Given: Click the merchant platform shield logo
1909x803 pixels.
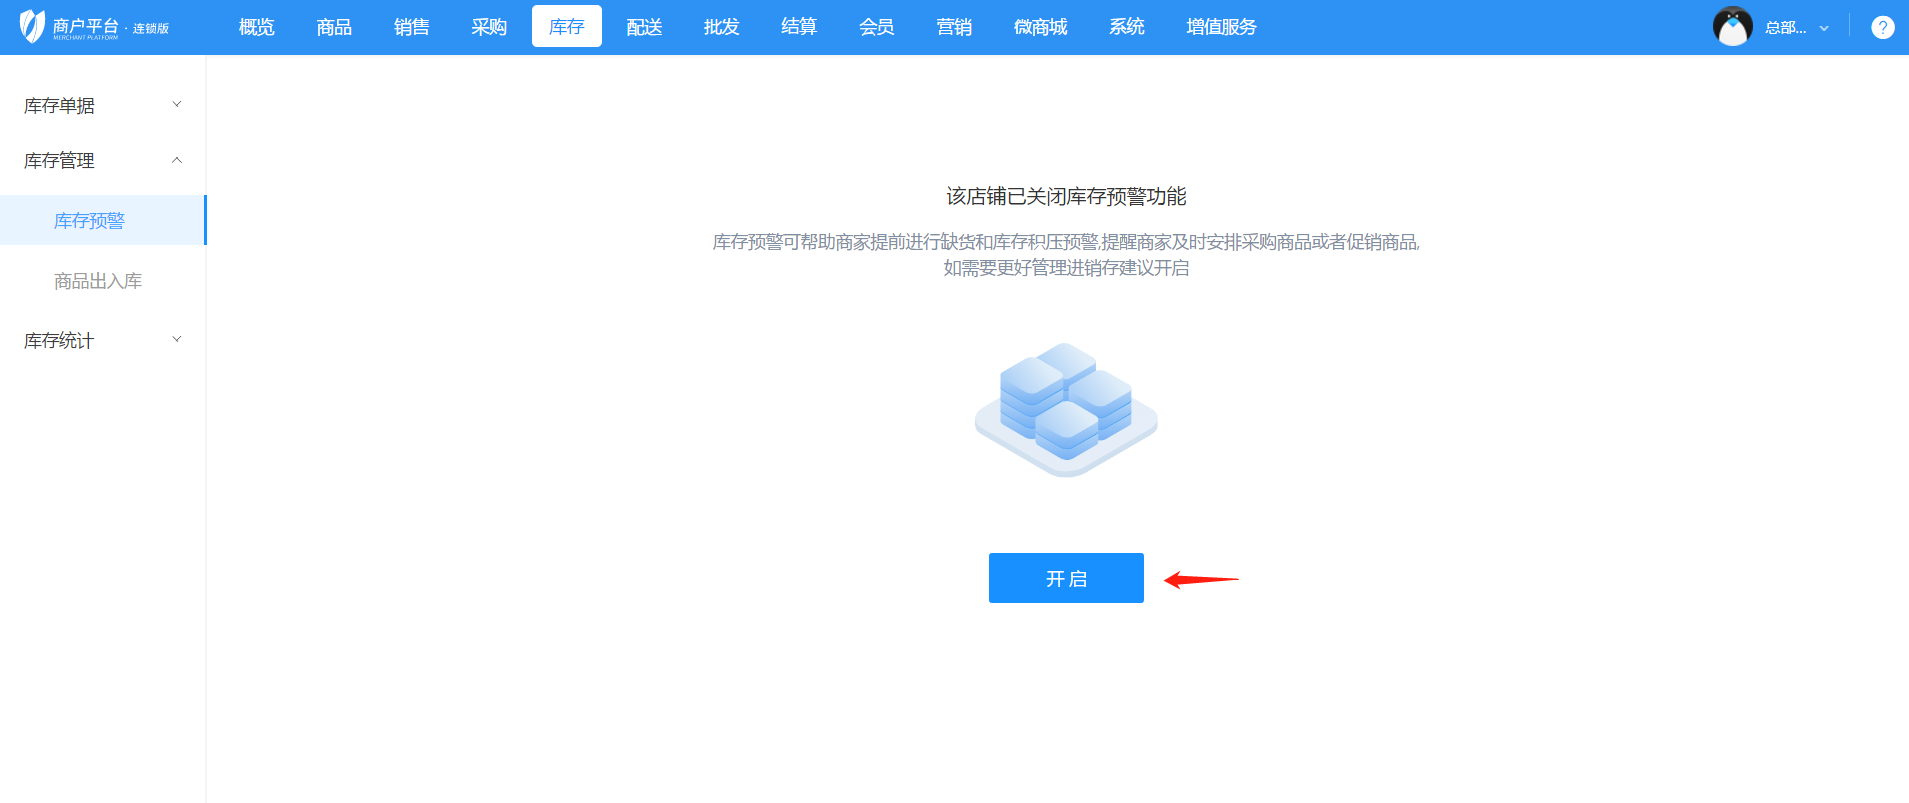Looking at the screenshot, I should tap(32, 26).
